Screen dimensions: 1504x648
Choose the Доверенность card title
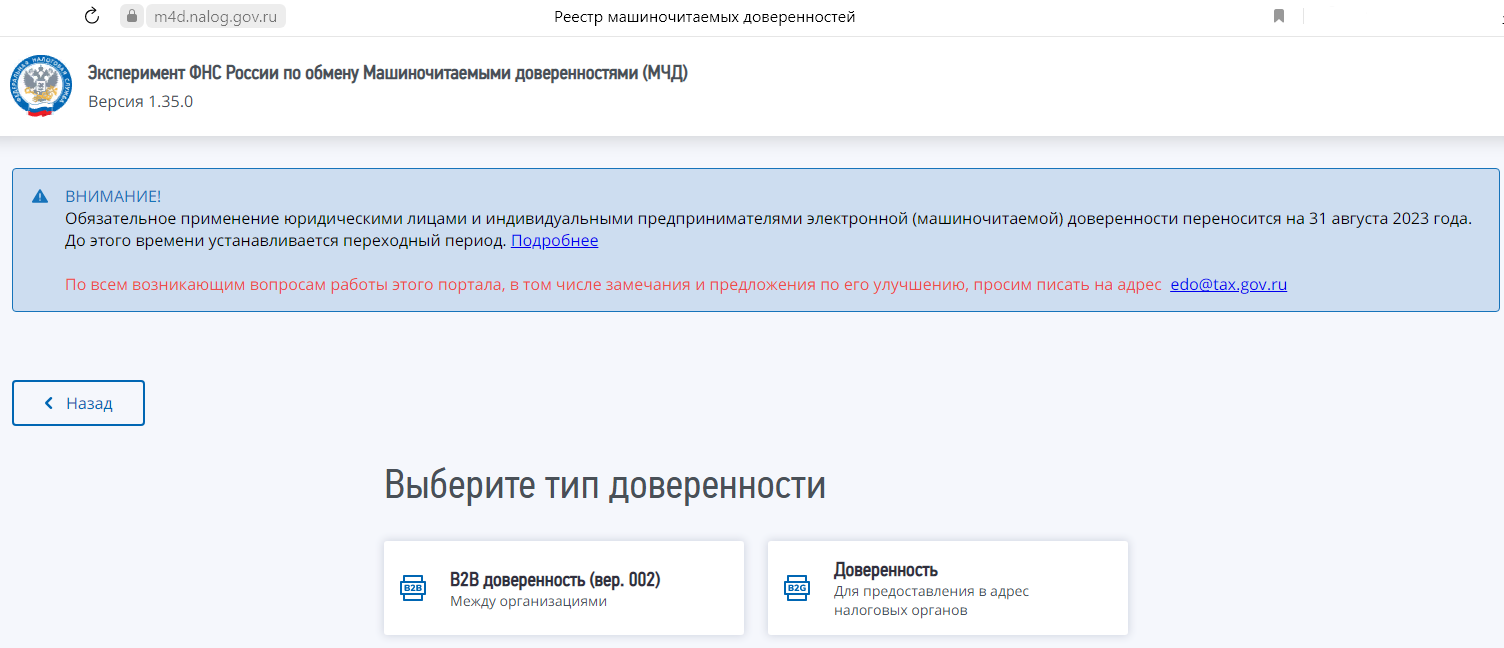point(885,570)
